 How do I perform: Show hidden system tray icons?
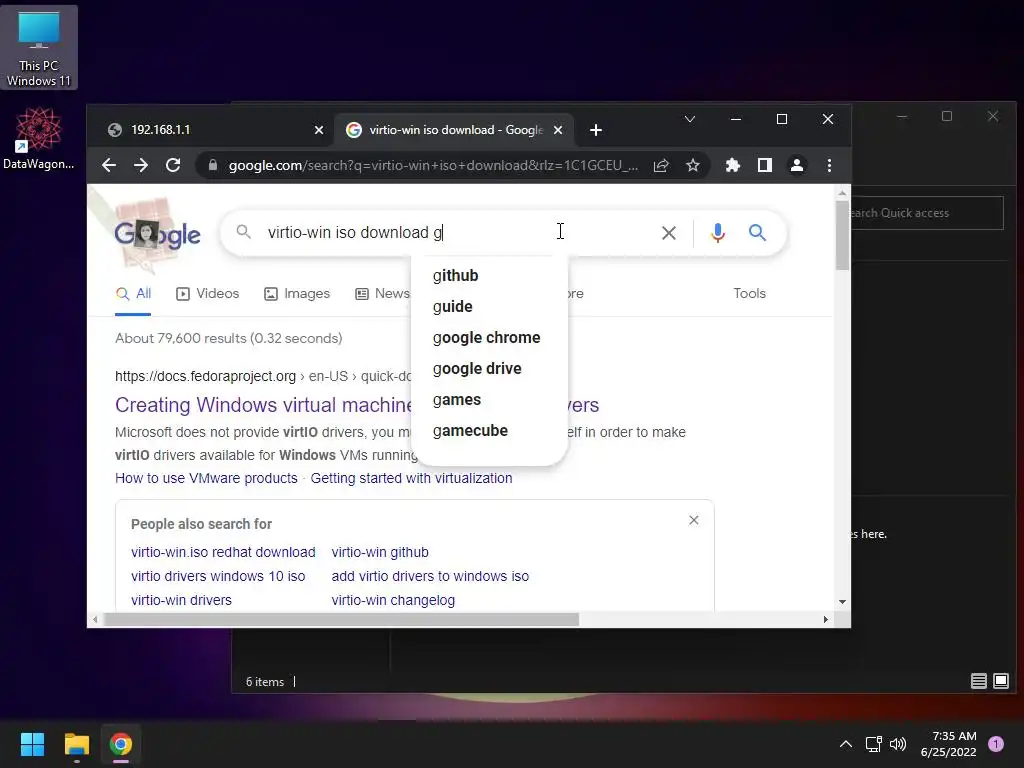click(846, 744)
